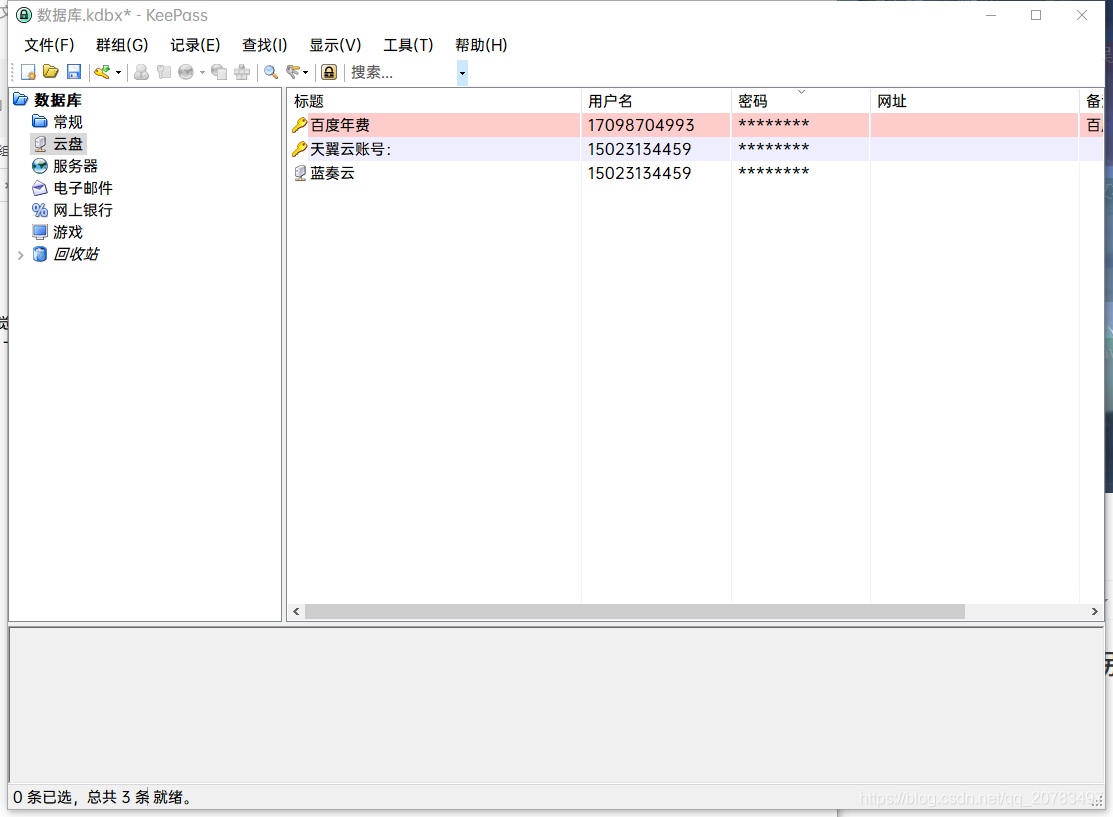Screen dimensions: 1113x817
Task: Select the 网上银行 group
Action: (82, 210)
